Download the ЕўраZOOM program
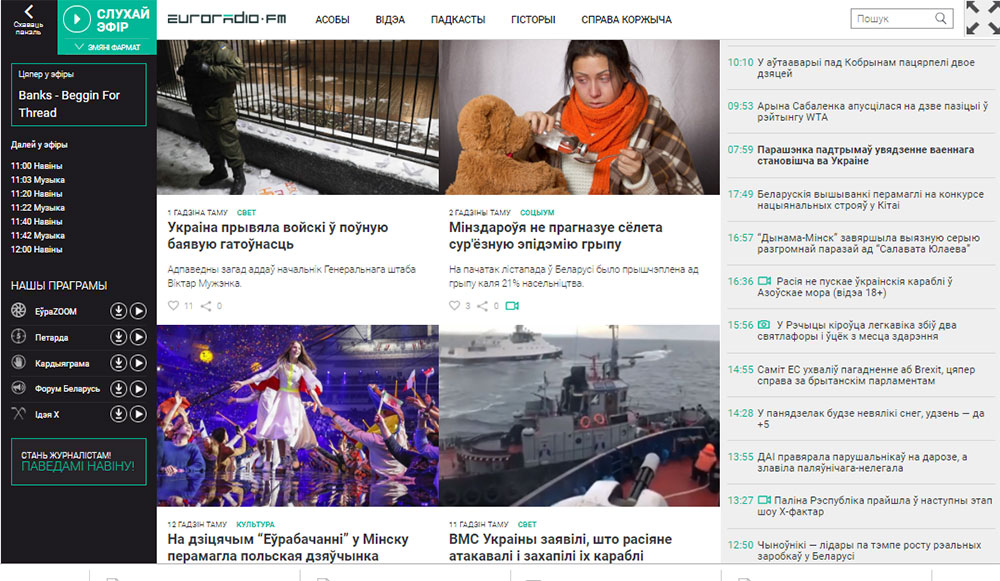 tap(118, 311)
